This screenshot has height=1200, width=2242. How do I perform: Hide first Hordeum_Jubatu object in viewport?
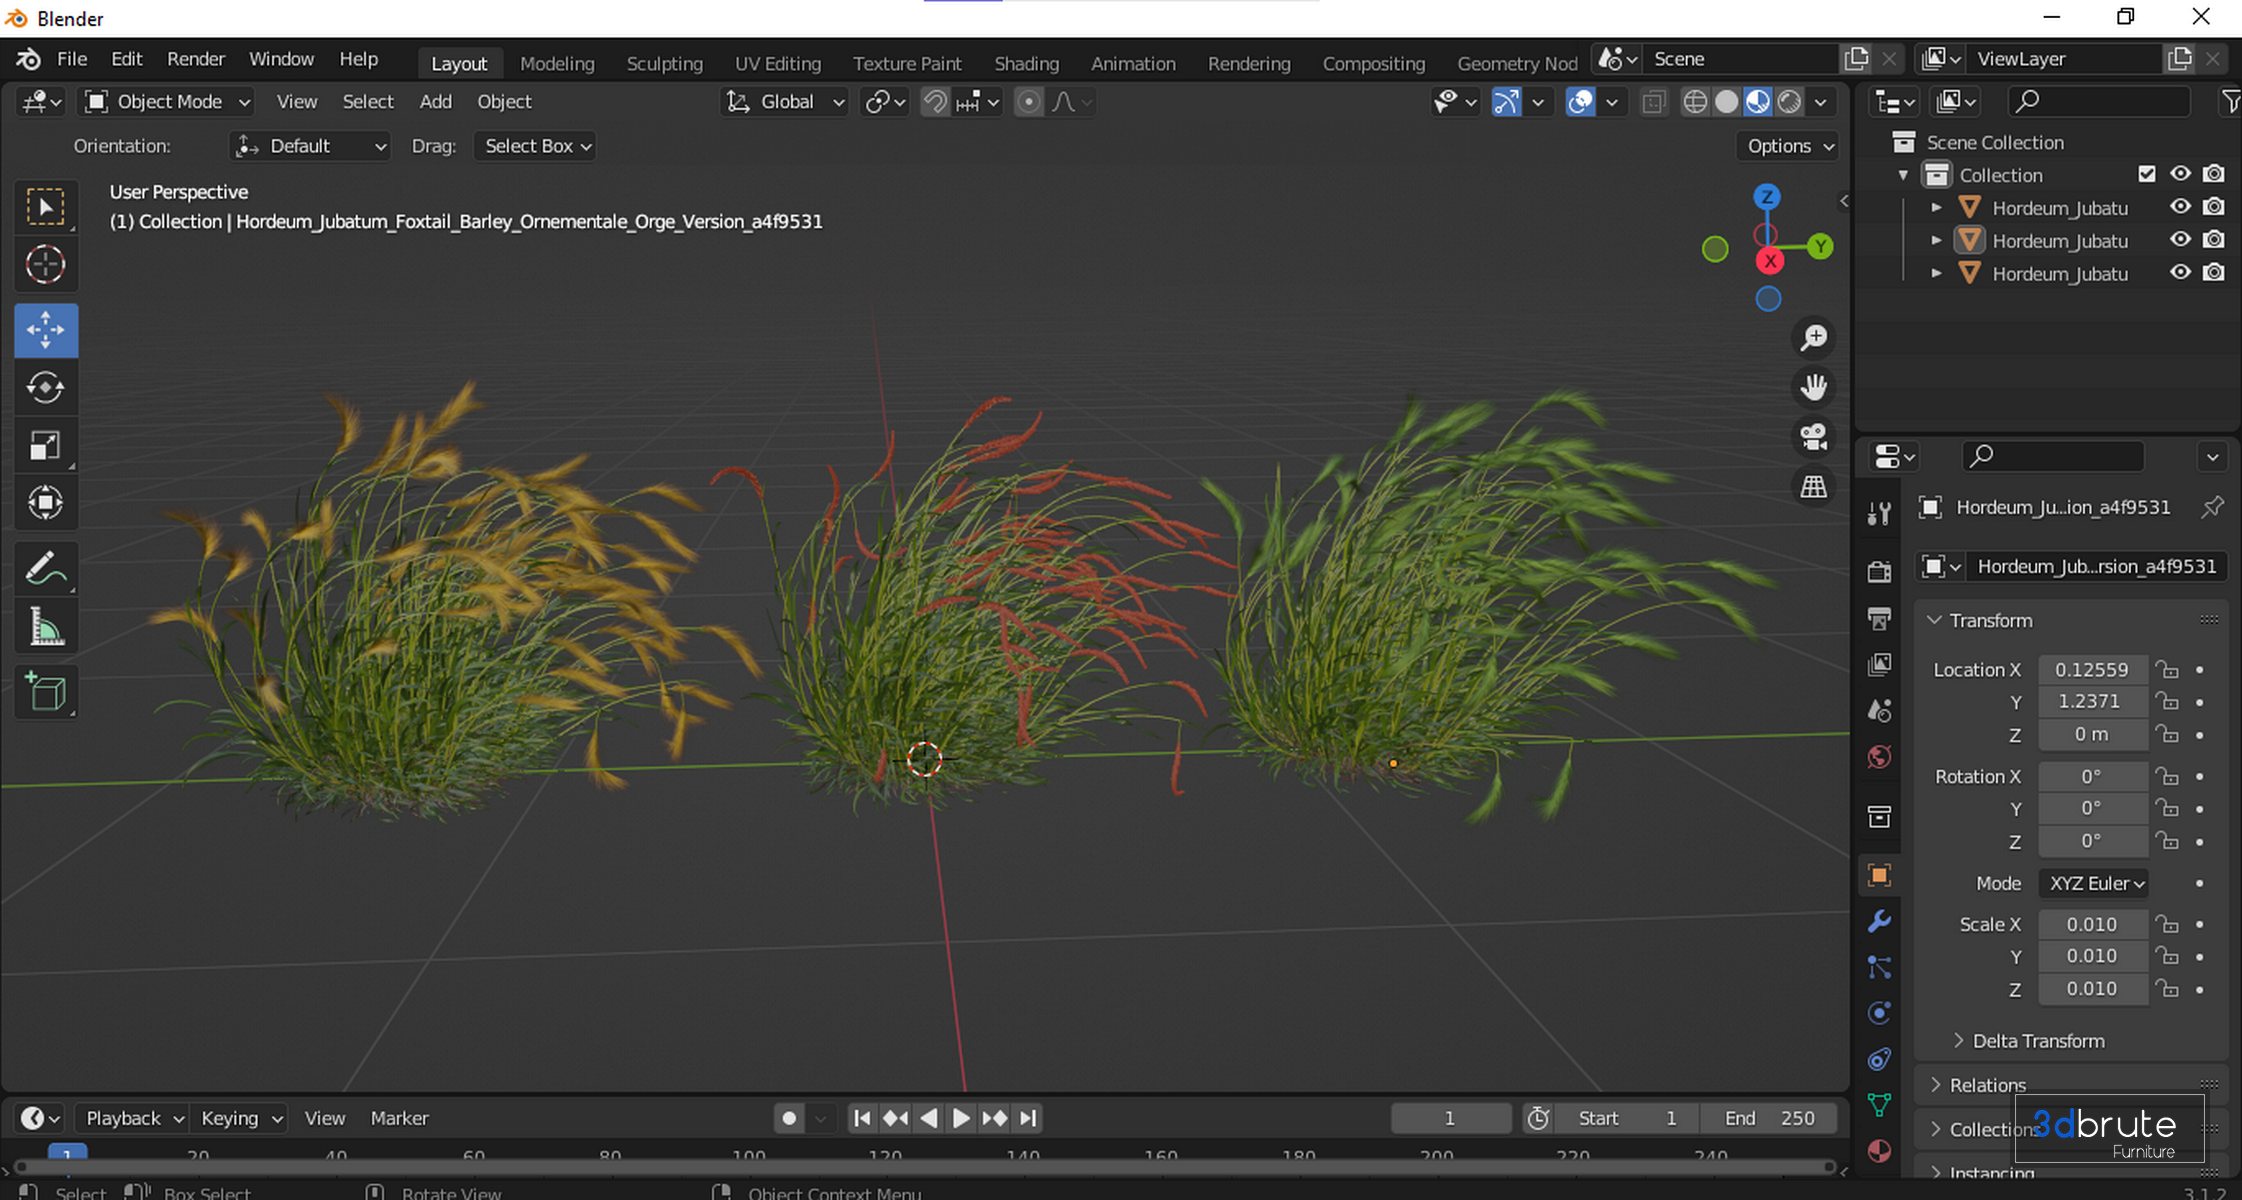2180,207
